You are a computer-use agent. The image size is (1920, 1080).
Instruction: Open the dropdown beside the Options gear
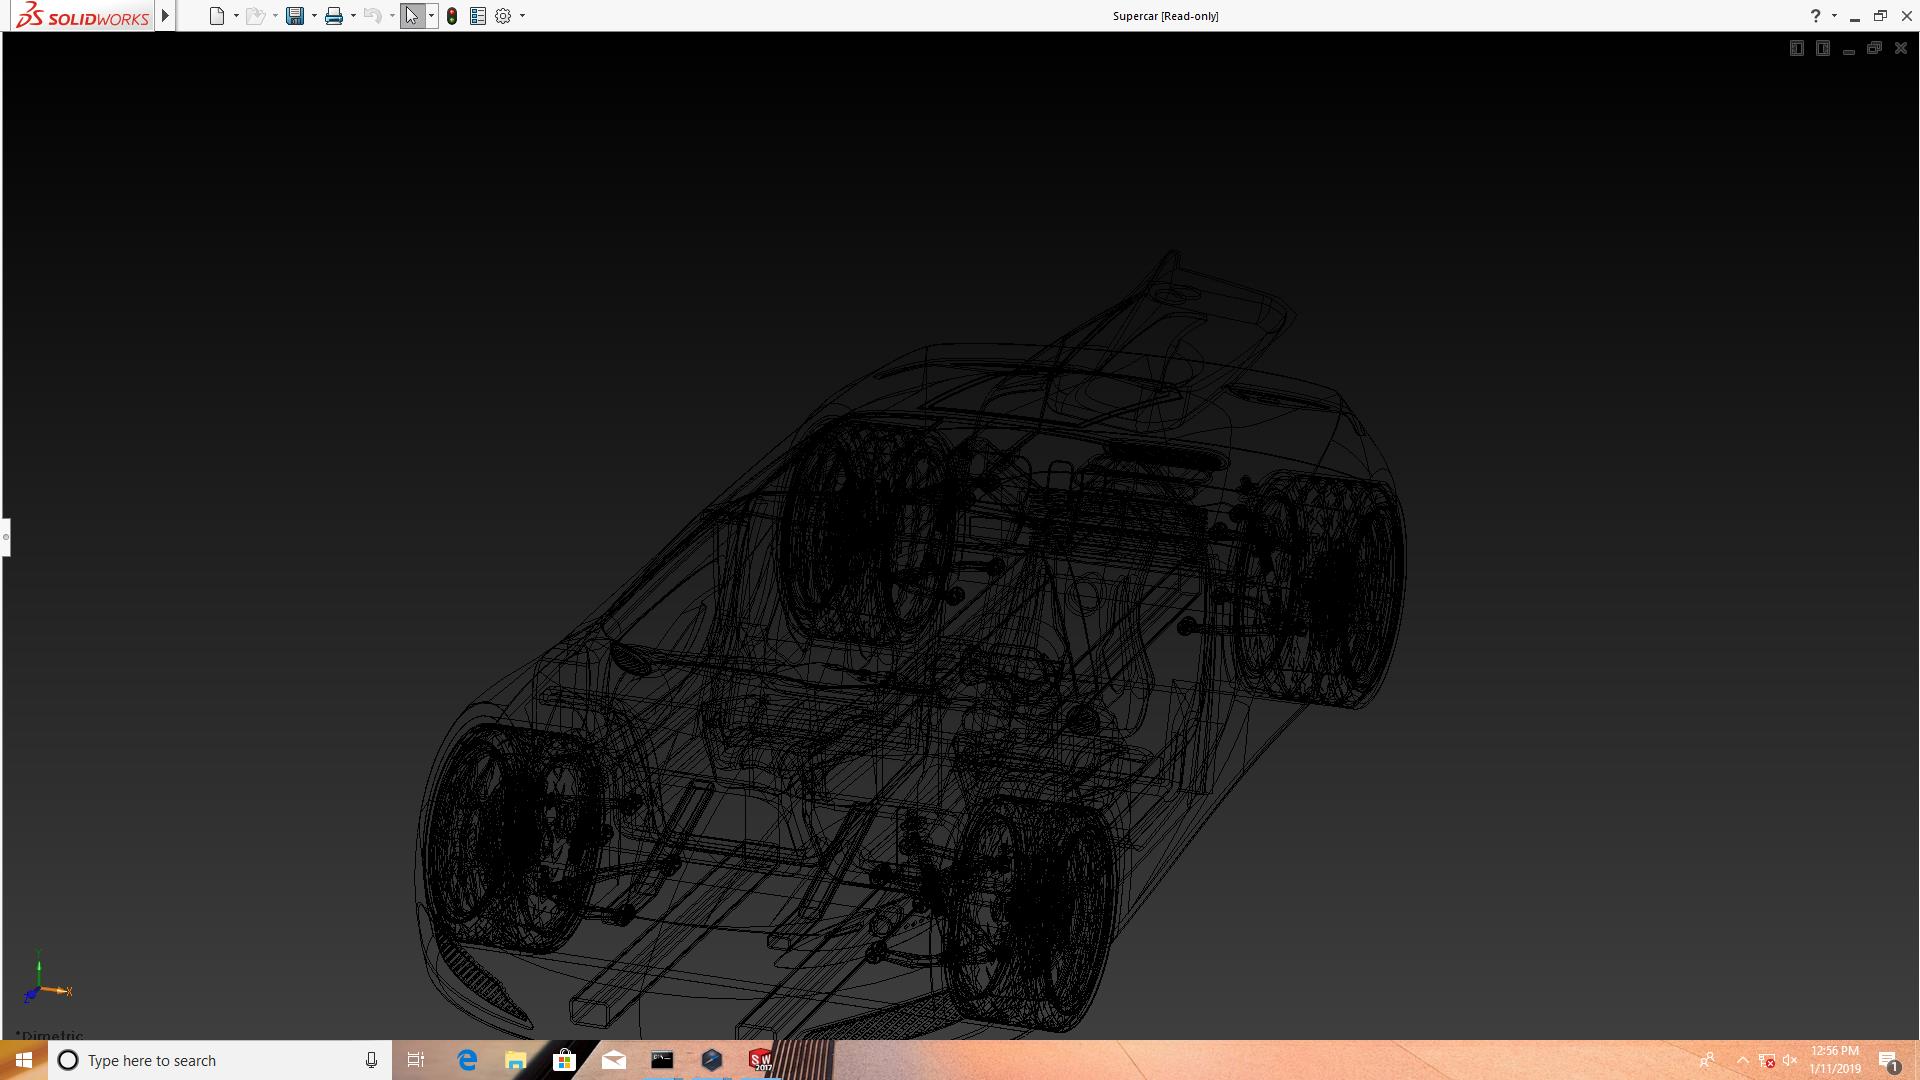[522, 16]
